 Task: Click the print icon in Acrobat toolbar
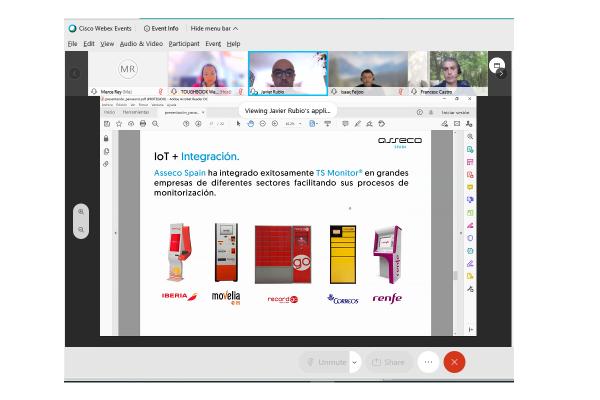[143, 124]
